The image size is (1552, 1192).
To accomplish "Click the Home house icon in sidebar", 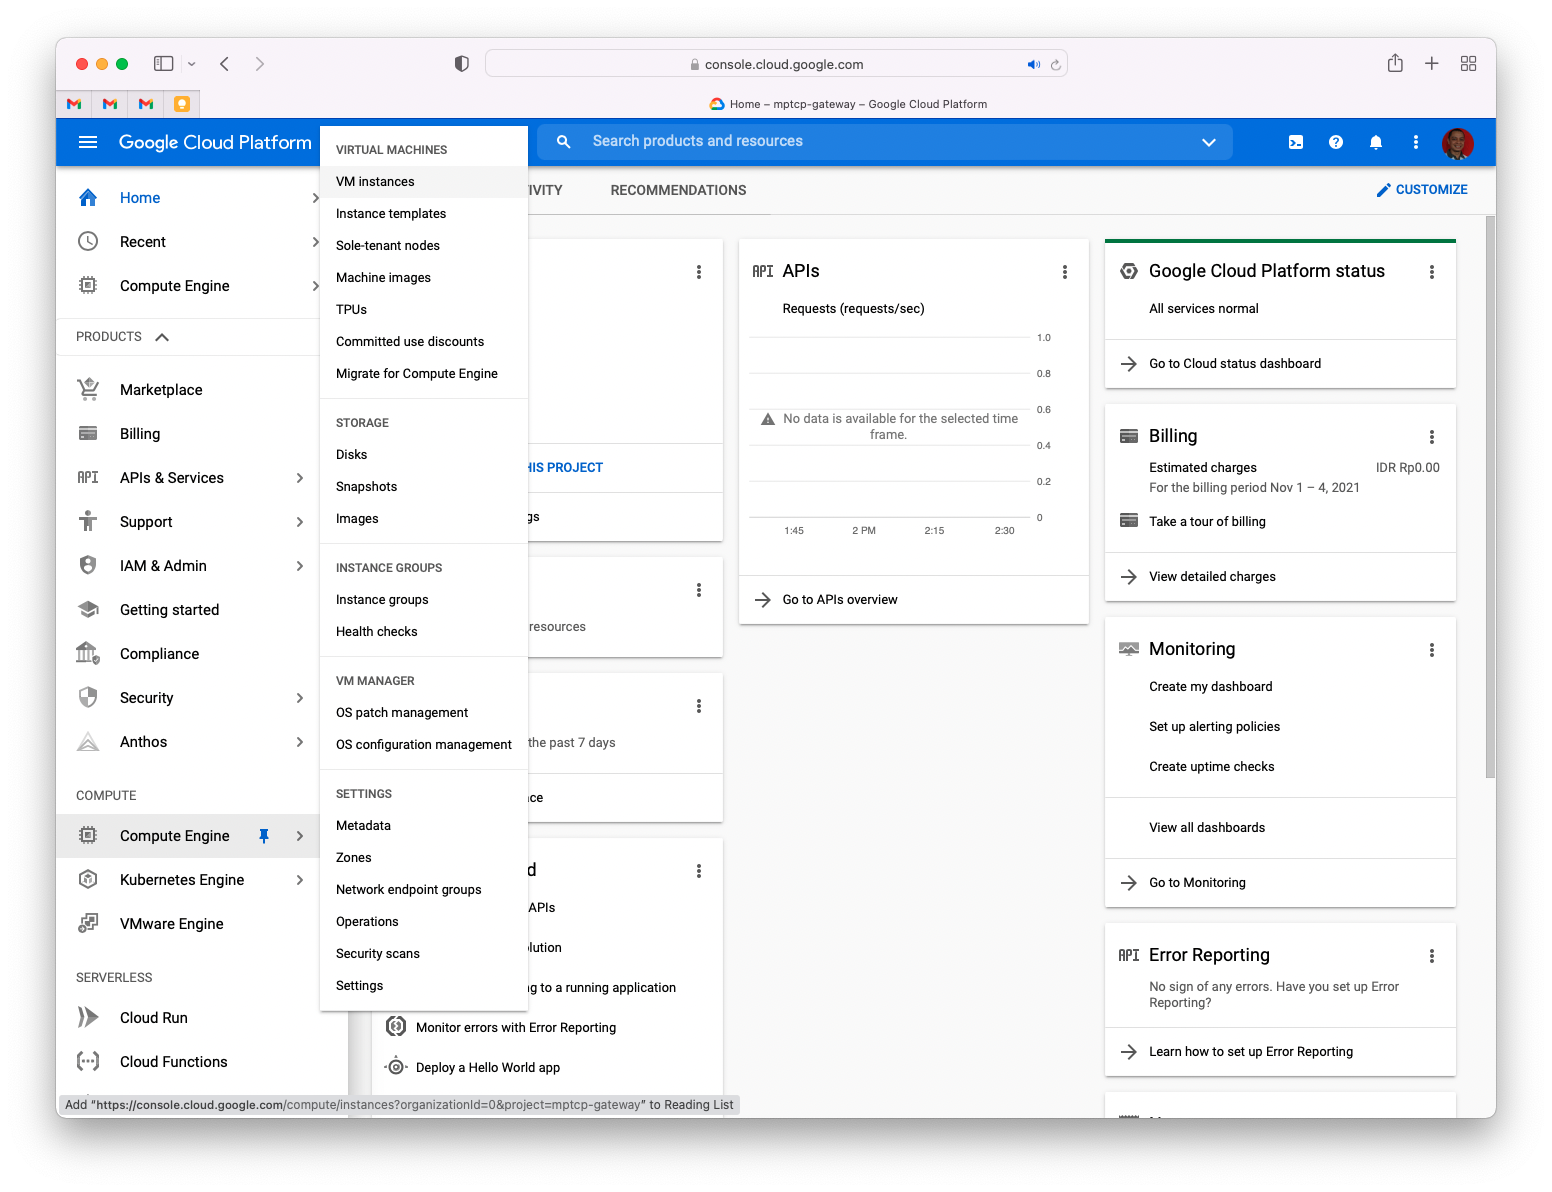I will click(88, 198).
